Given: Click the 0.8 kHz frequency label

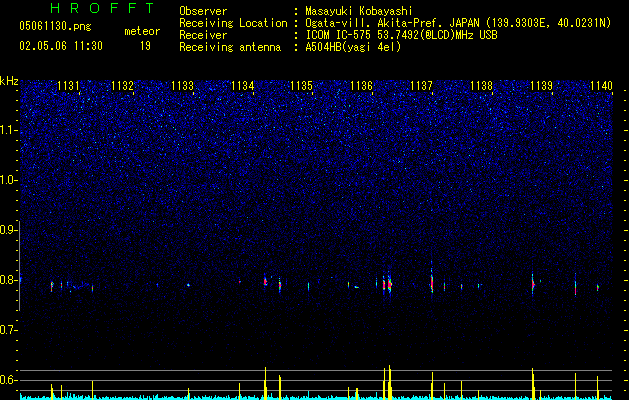Looking at the screenshot, I should [x=8, y=280].
